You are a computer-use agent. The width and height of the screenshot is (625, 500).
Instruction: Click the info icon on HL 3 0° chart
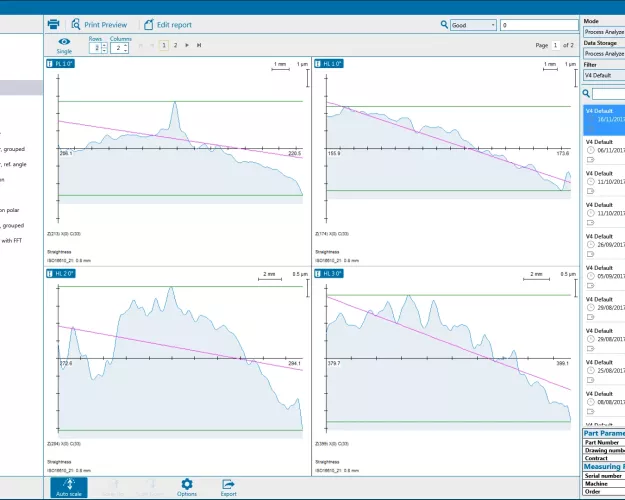click(x=319, y=273)
